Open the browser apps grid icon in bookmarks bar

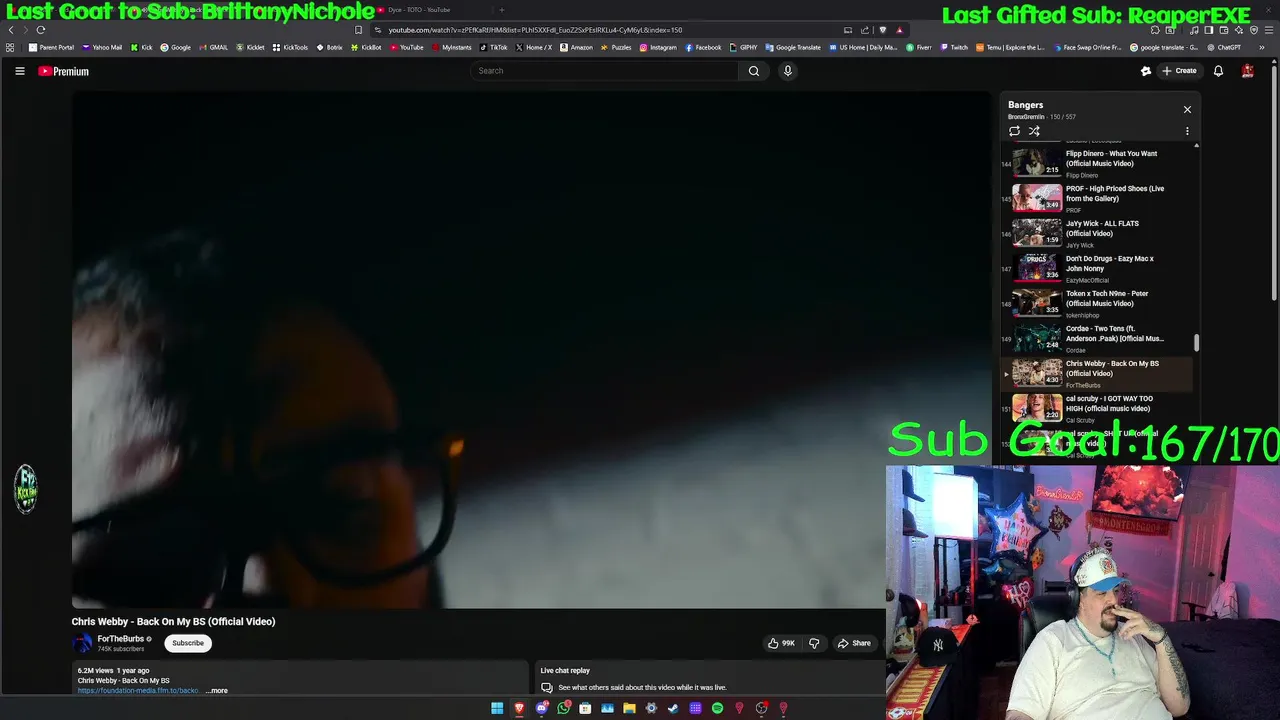click(10, 47)
